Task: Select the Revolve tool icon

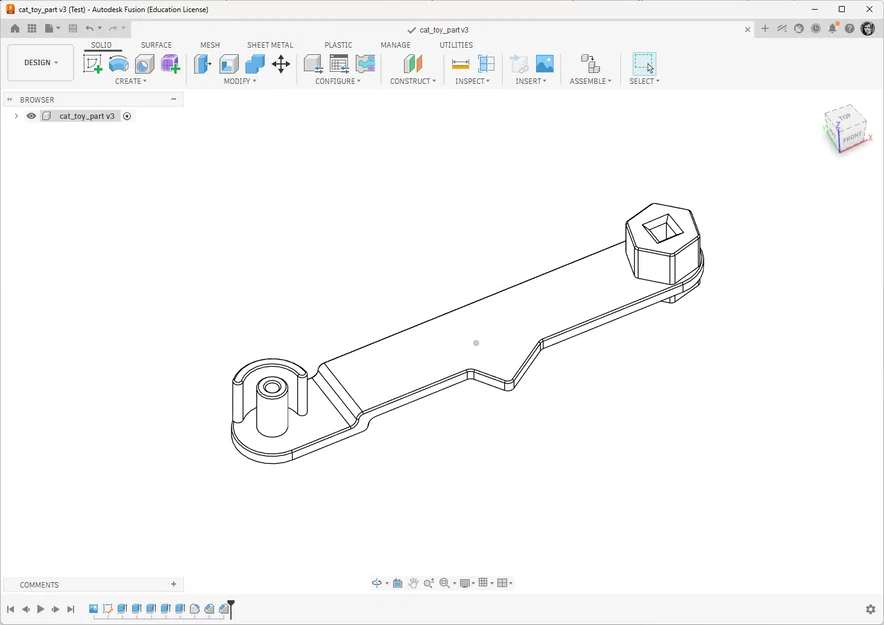Action: (x=118, y=64)
